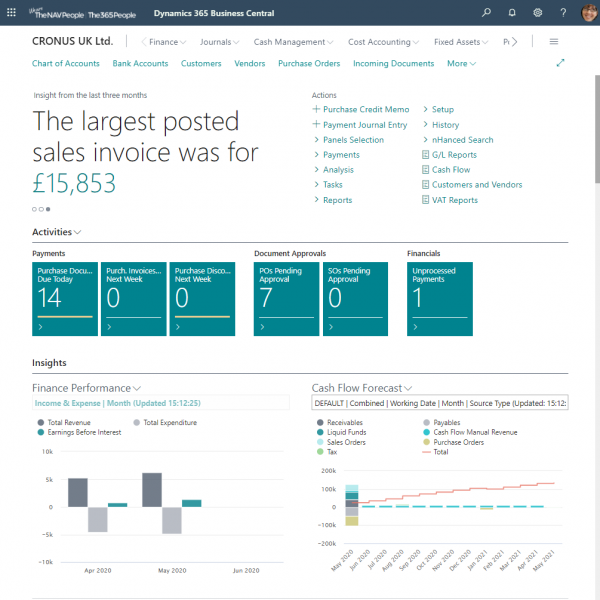Expand the Journals menu dropdown

[x=219, y=42]
